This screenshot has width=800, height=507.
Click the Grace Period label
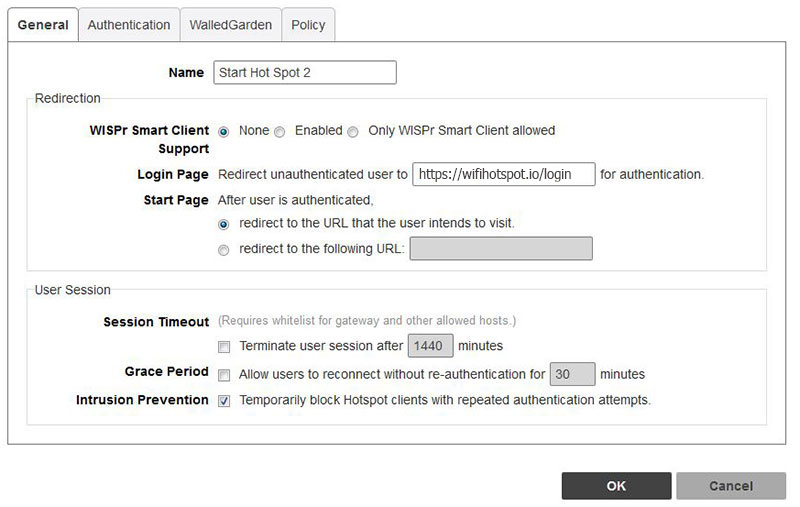click(166, 372)
